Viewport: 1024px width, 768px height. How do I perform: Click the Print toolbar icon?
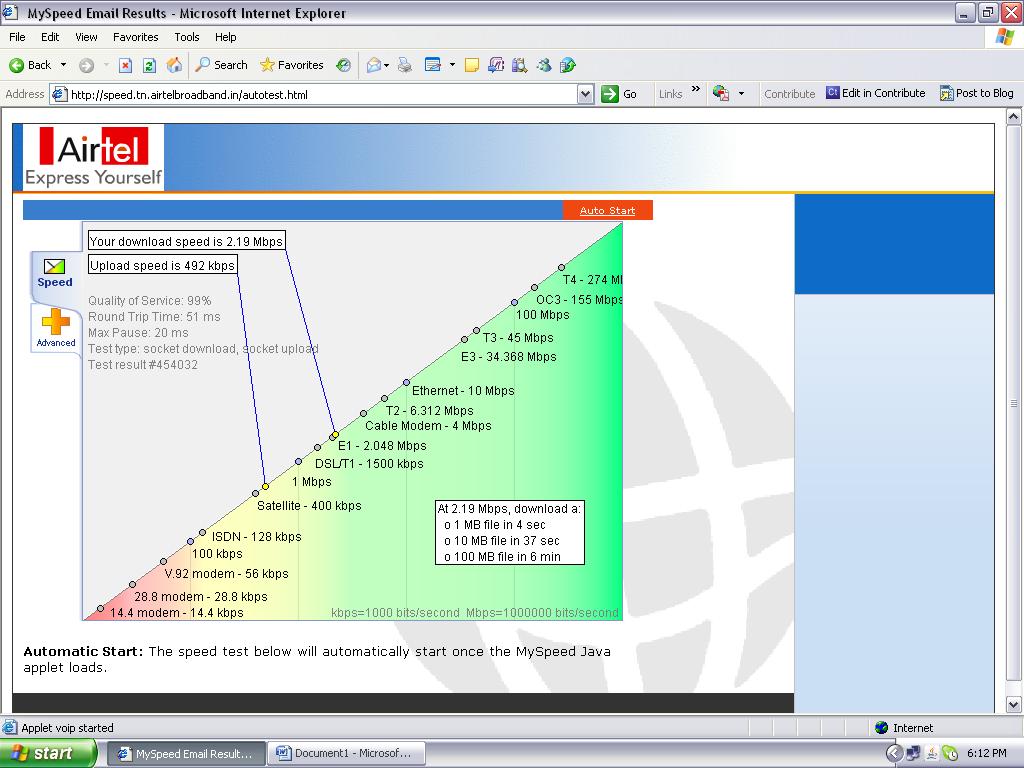pyautogui.click(x=405, y=65)
